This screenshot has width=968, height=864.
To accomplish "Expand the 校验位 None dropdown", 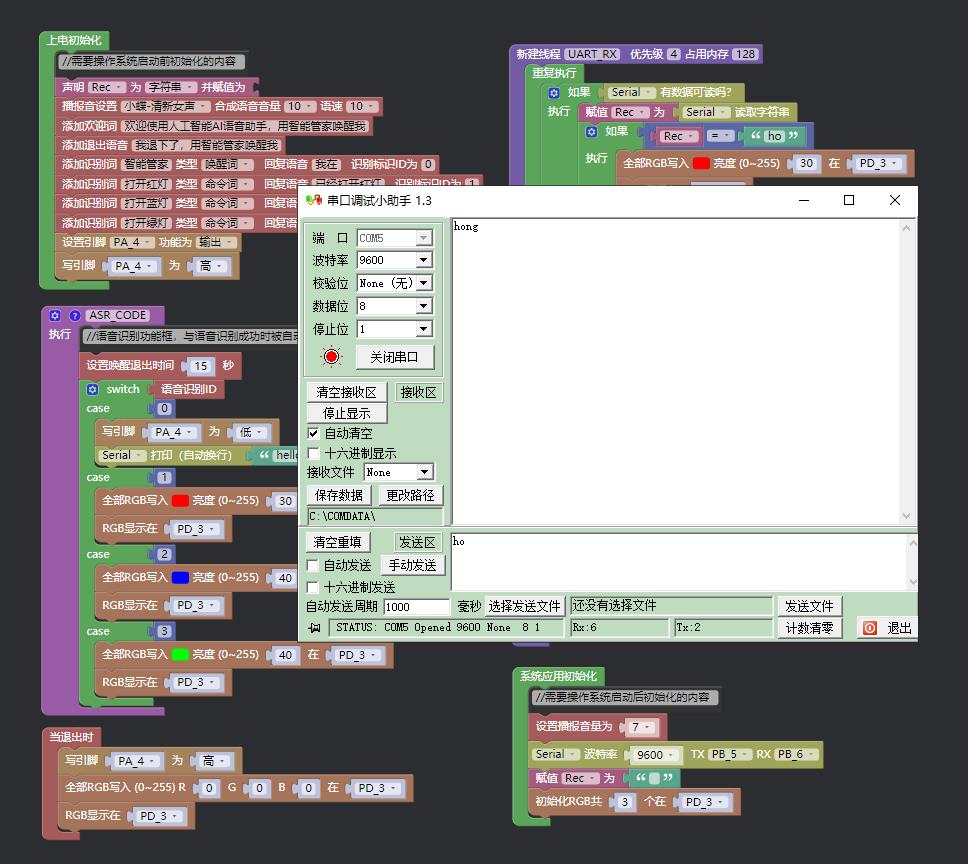I will (x=424, y=283).
